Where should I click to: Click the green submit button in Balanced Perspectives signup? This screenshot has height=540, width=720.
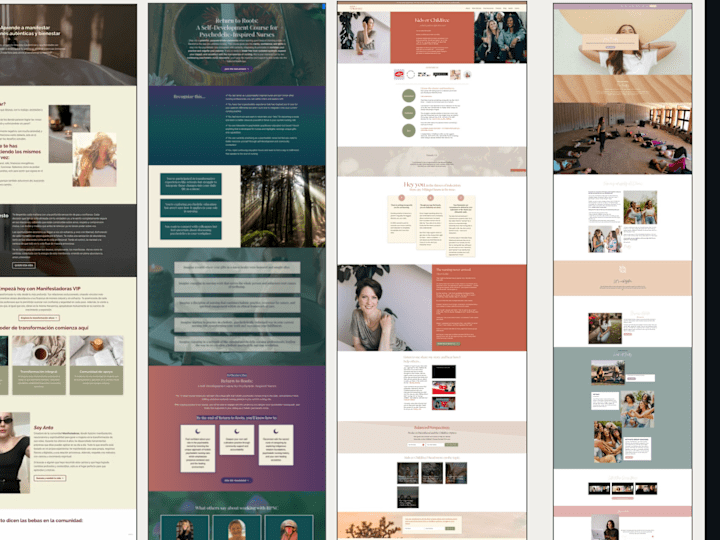(x=452, y=444)
